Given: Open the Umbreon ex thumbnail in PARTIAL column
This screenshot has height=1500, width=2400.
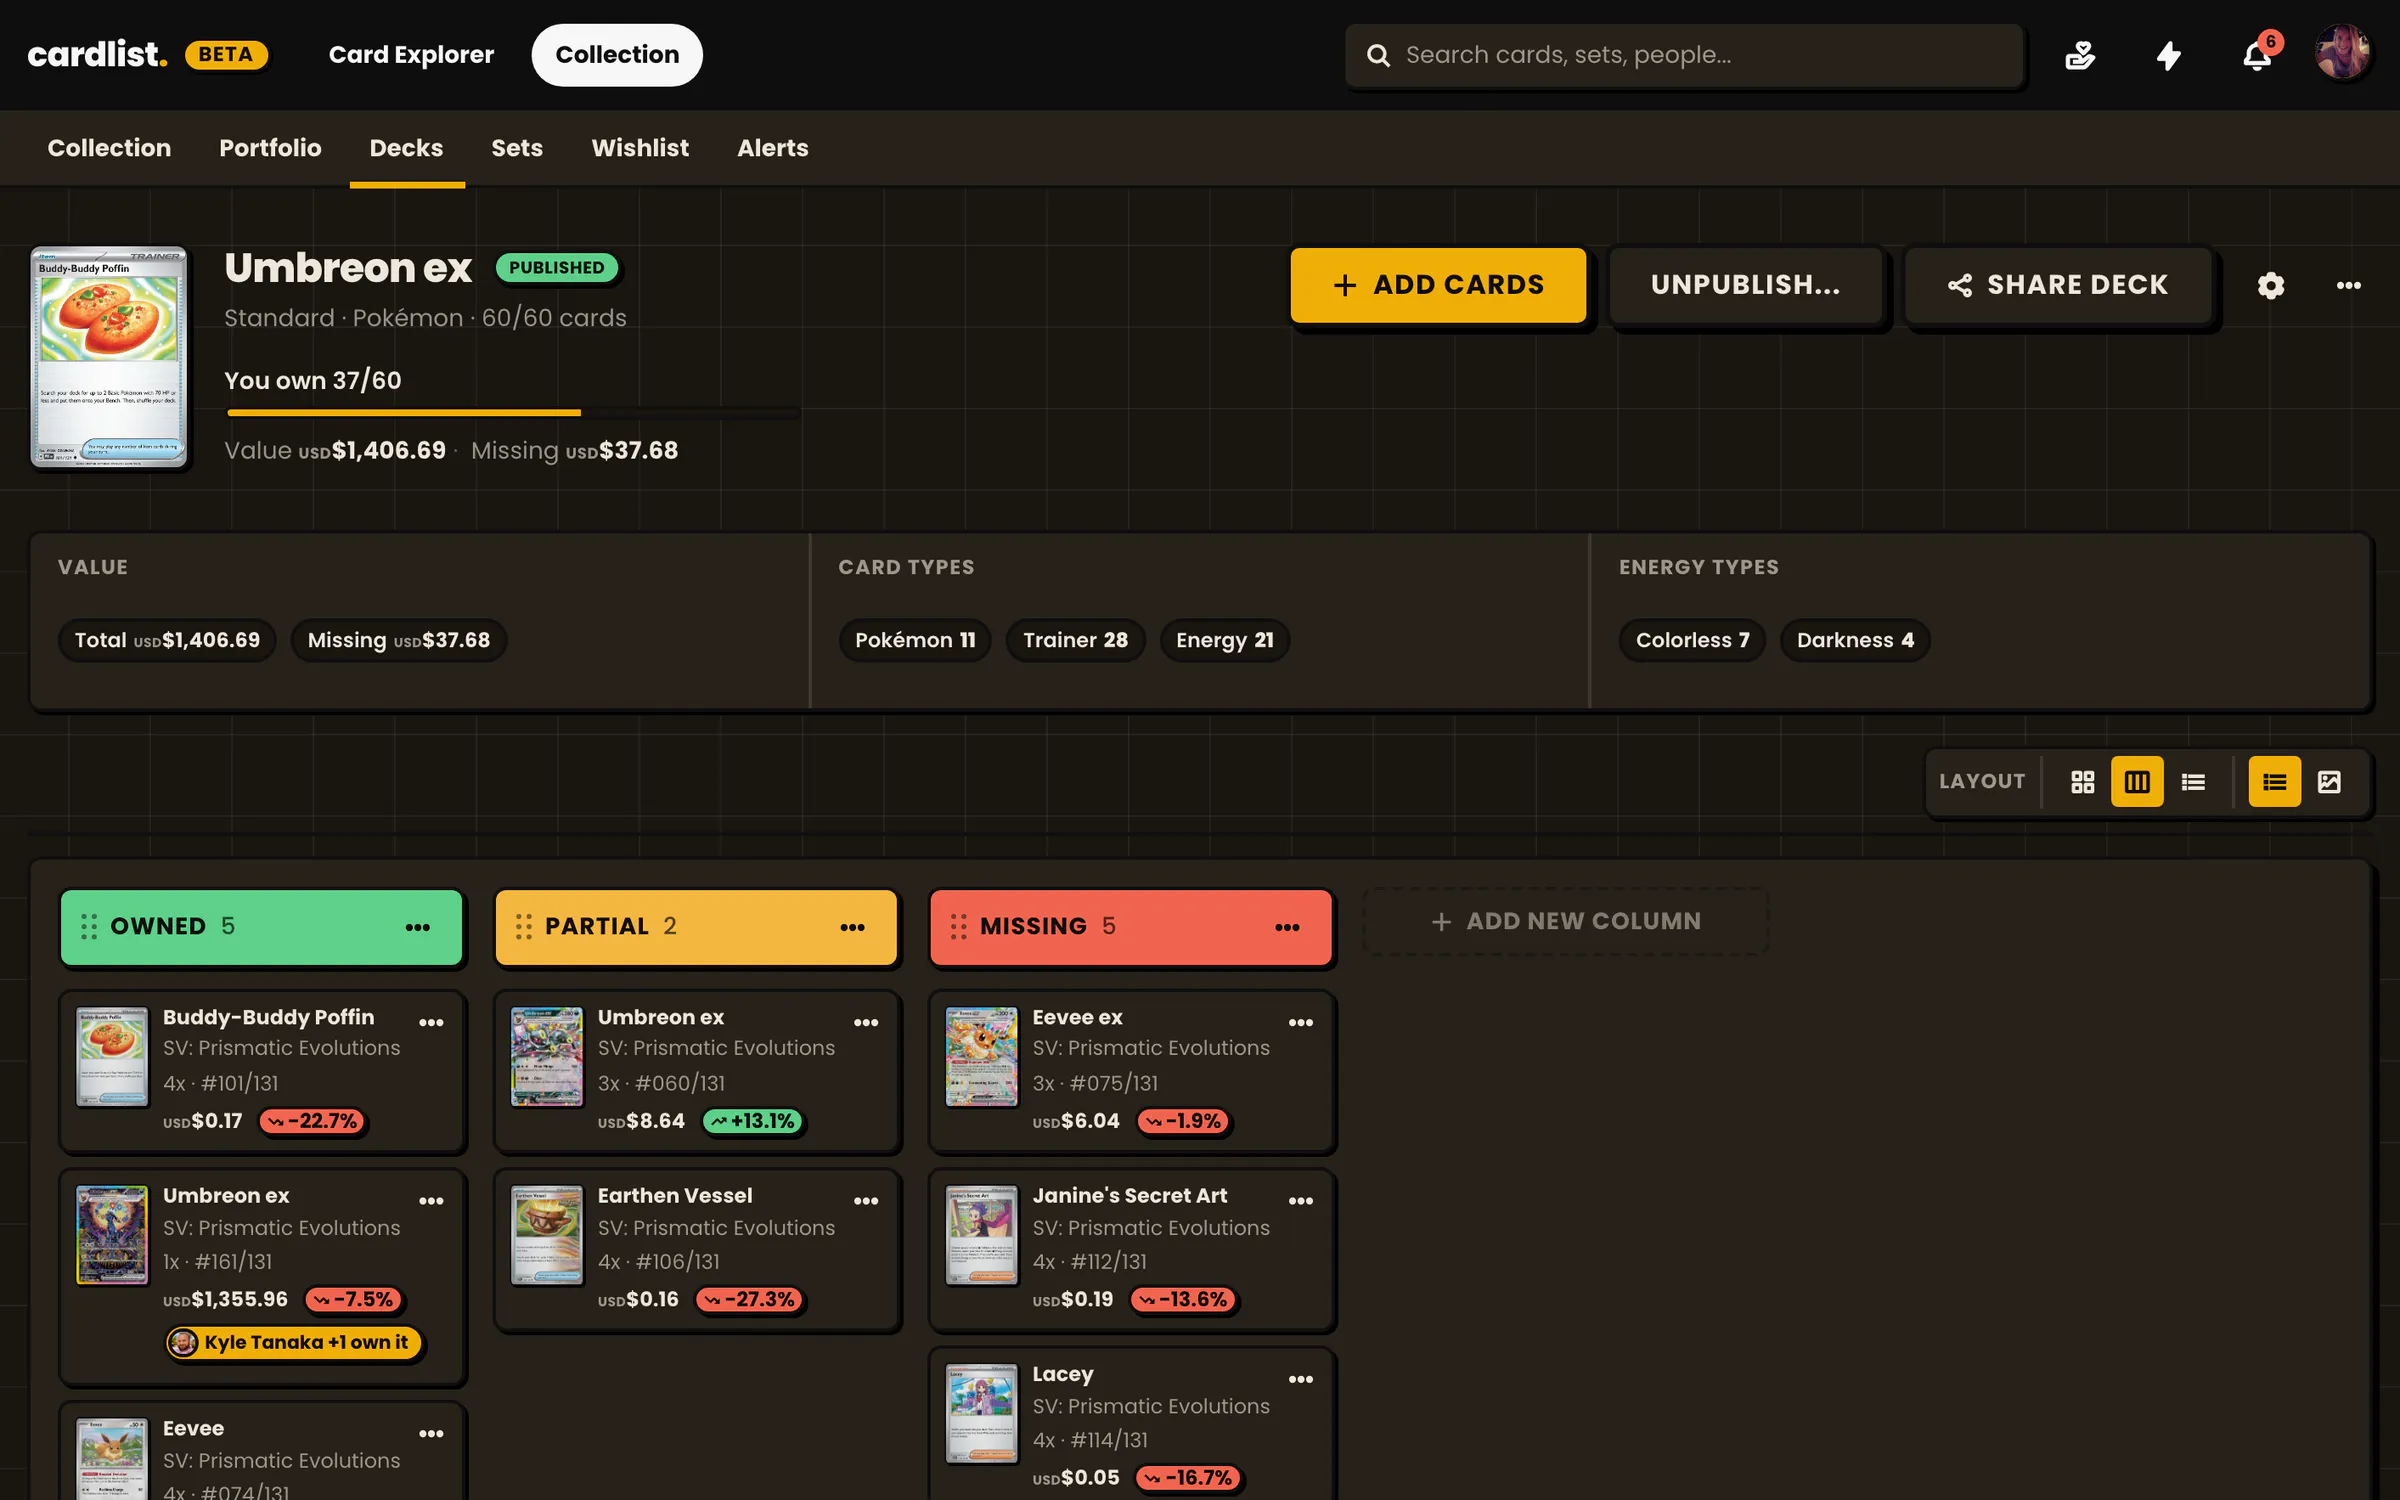Looking at the screenshot, I should (x=547, y=1057).
